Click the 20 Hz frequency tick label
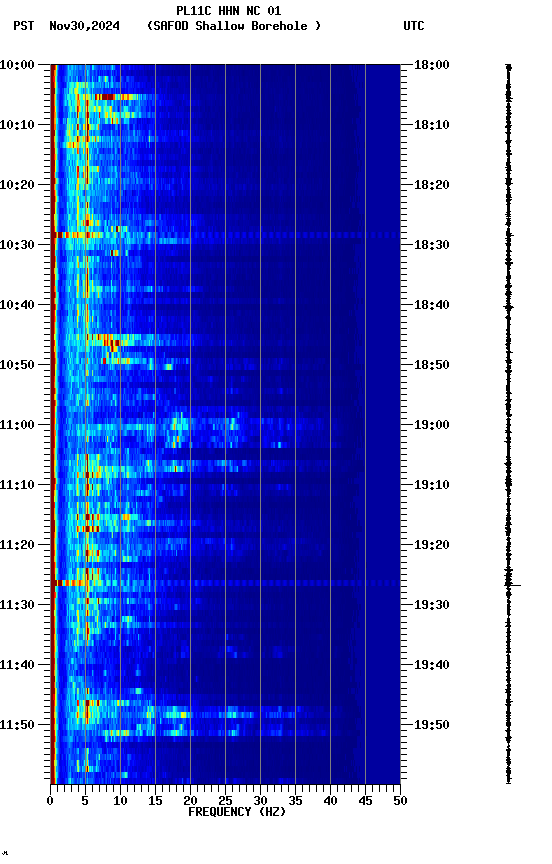Screen dimensions: 552x864 pyautogui.click(x=190, y=802)
